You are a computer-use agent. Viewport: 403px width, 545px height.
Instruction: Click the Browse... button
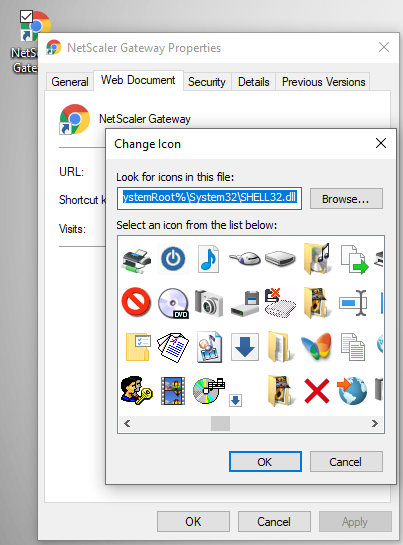[x=346, y=199]
